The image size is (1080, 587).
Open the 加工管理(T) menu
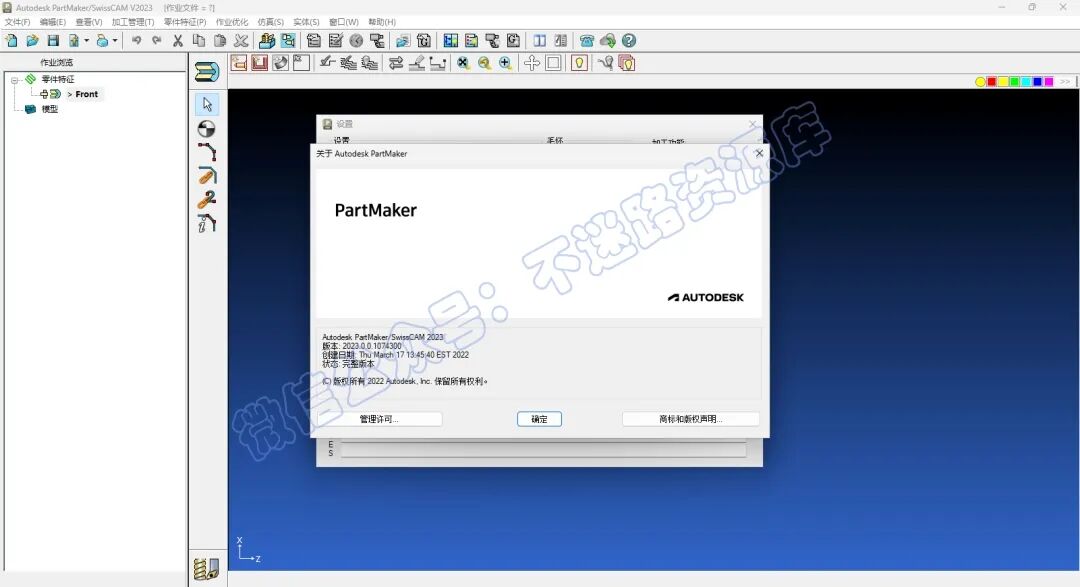(x=133, y=22)
